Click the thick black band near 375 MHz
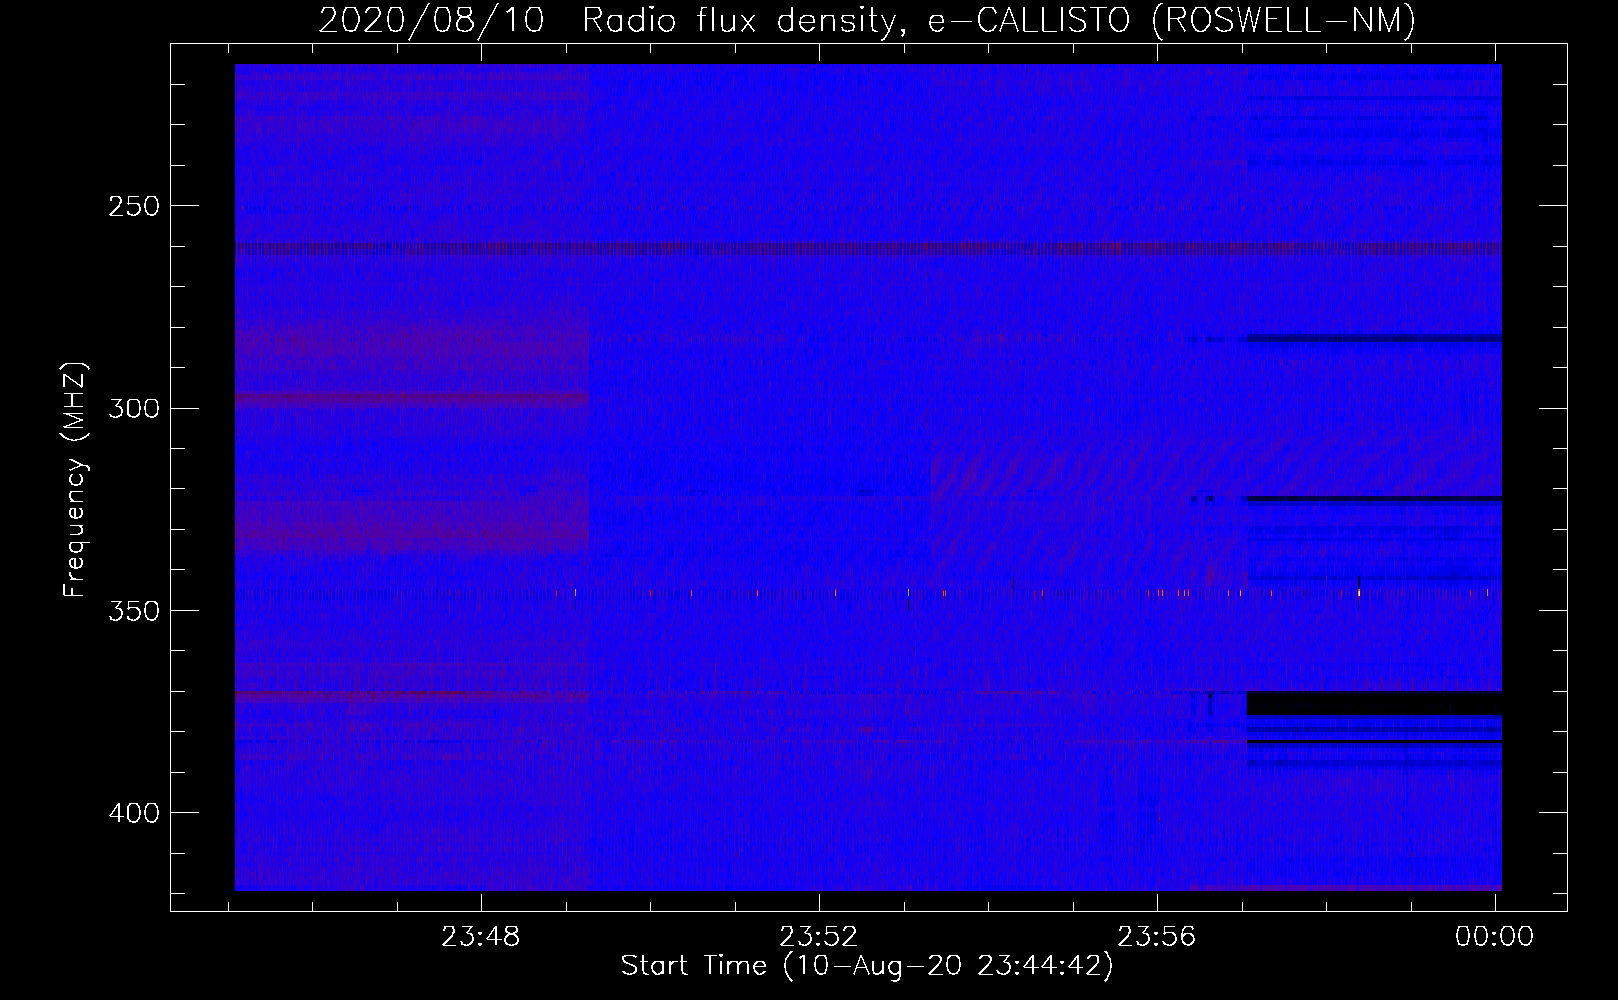Image resolution: width=1618 pixels, height=1000 pixels. pos(1374,704)
